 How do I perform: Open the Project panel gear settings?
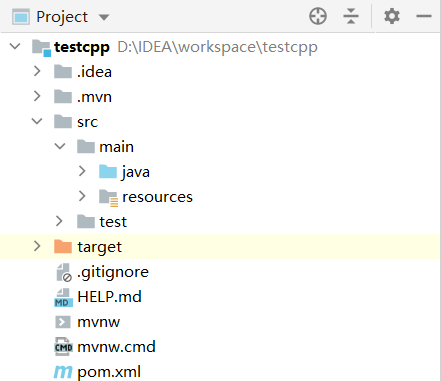pos(392,16)
